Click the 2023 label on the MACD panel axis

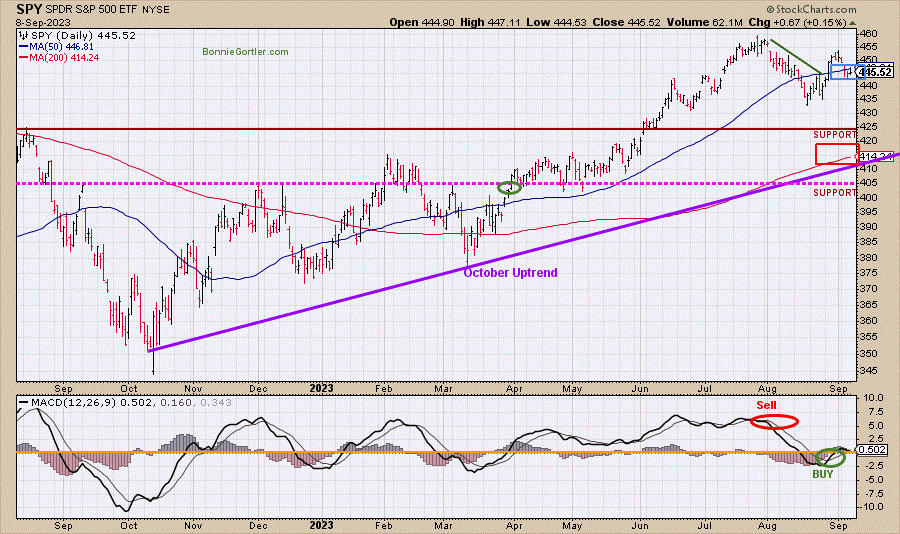pos(321,525)
